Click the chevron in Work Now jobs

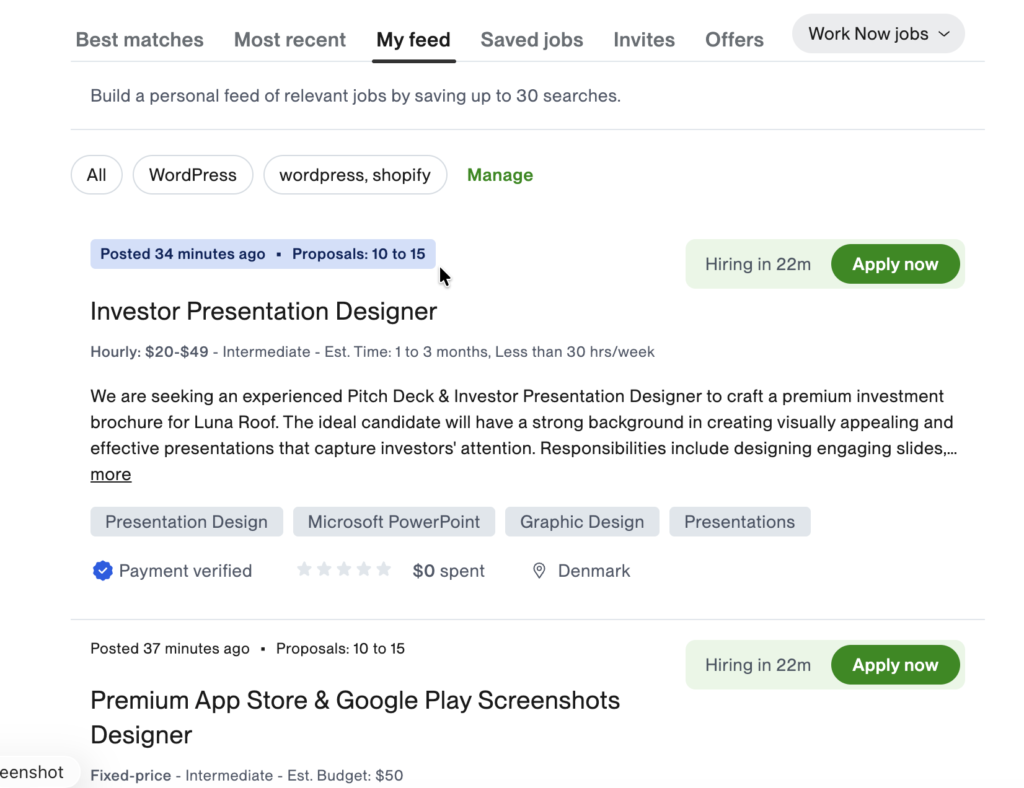(944, 34)
